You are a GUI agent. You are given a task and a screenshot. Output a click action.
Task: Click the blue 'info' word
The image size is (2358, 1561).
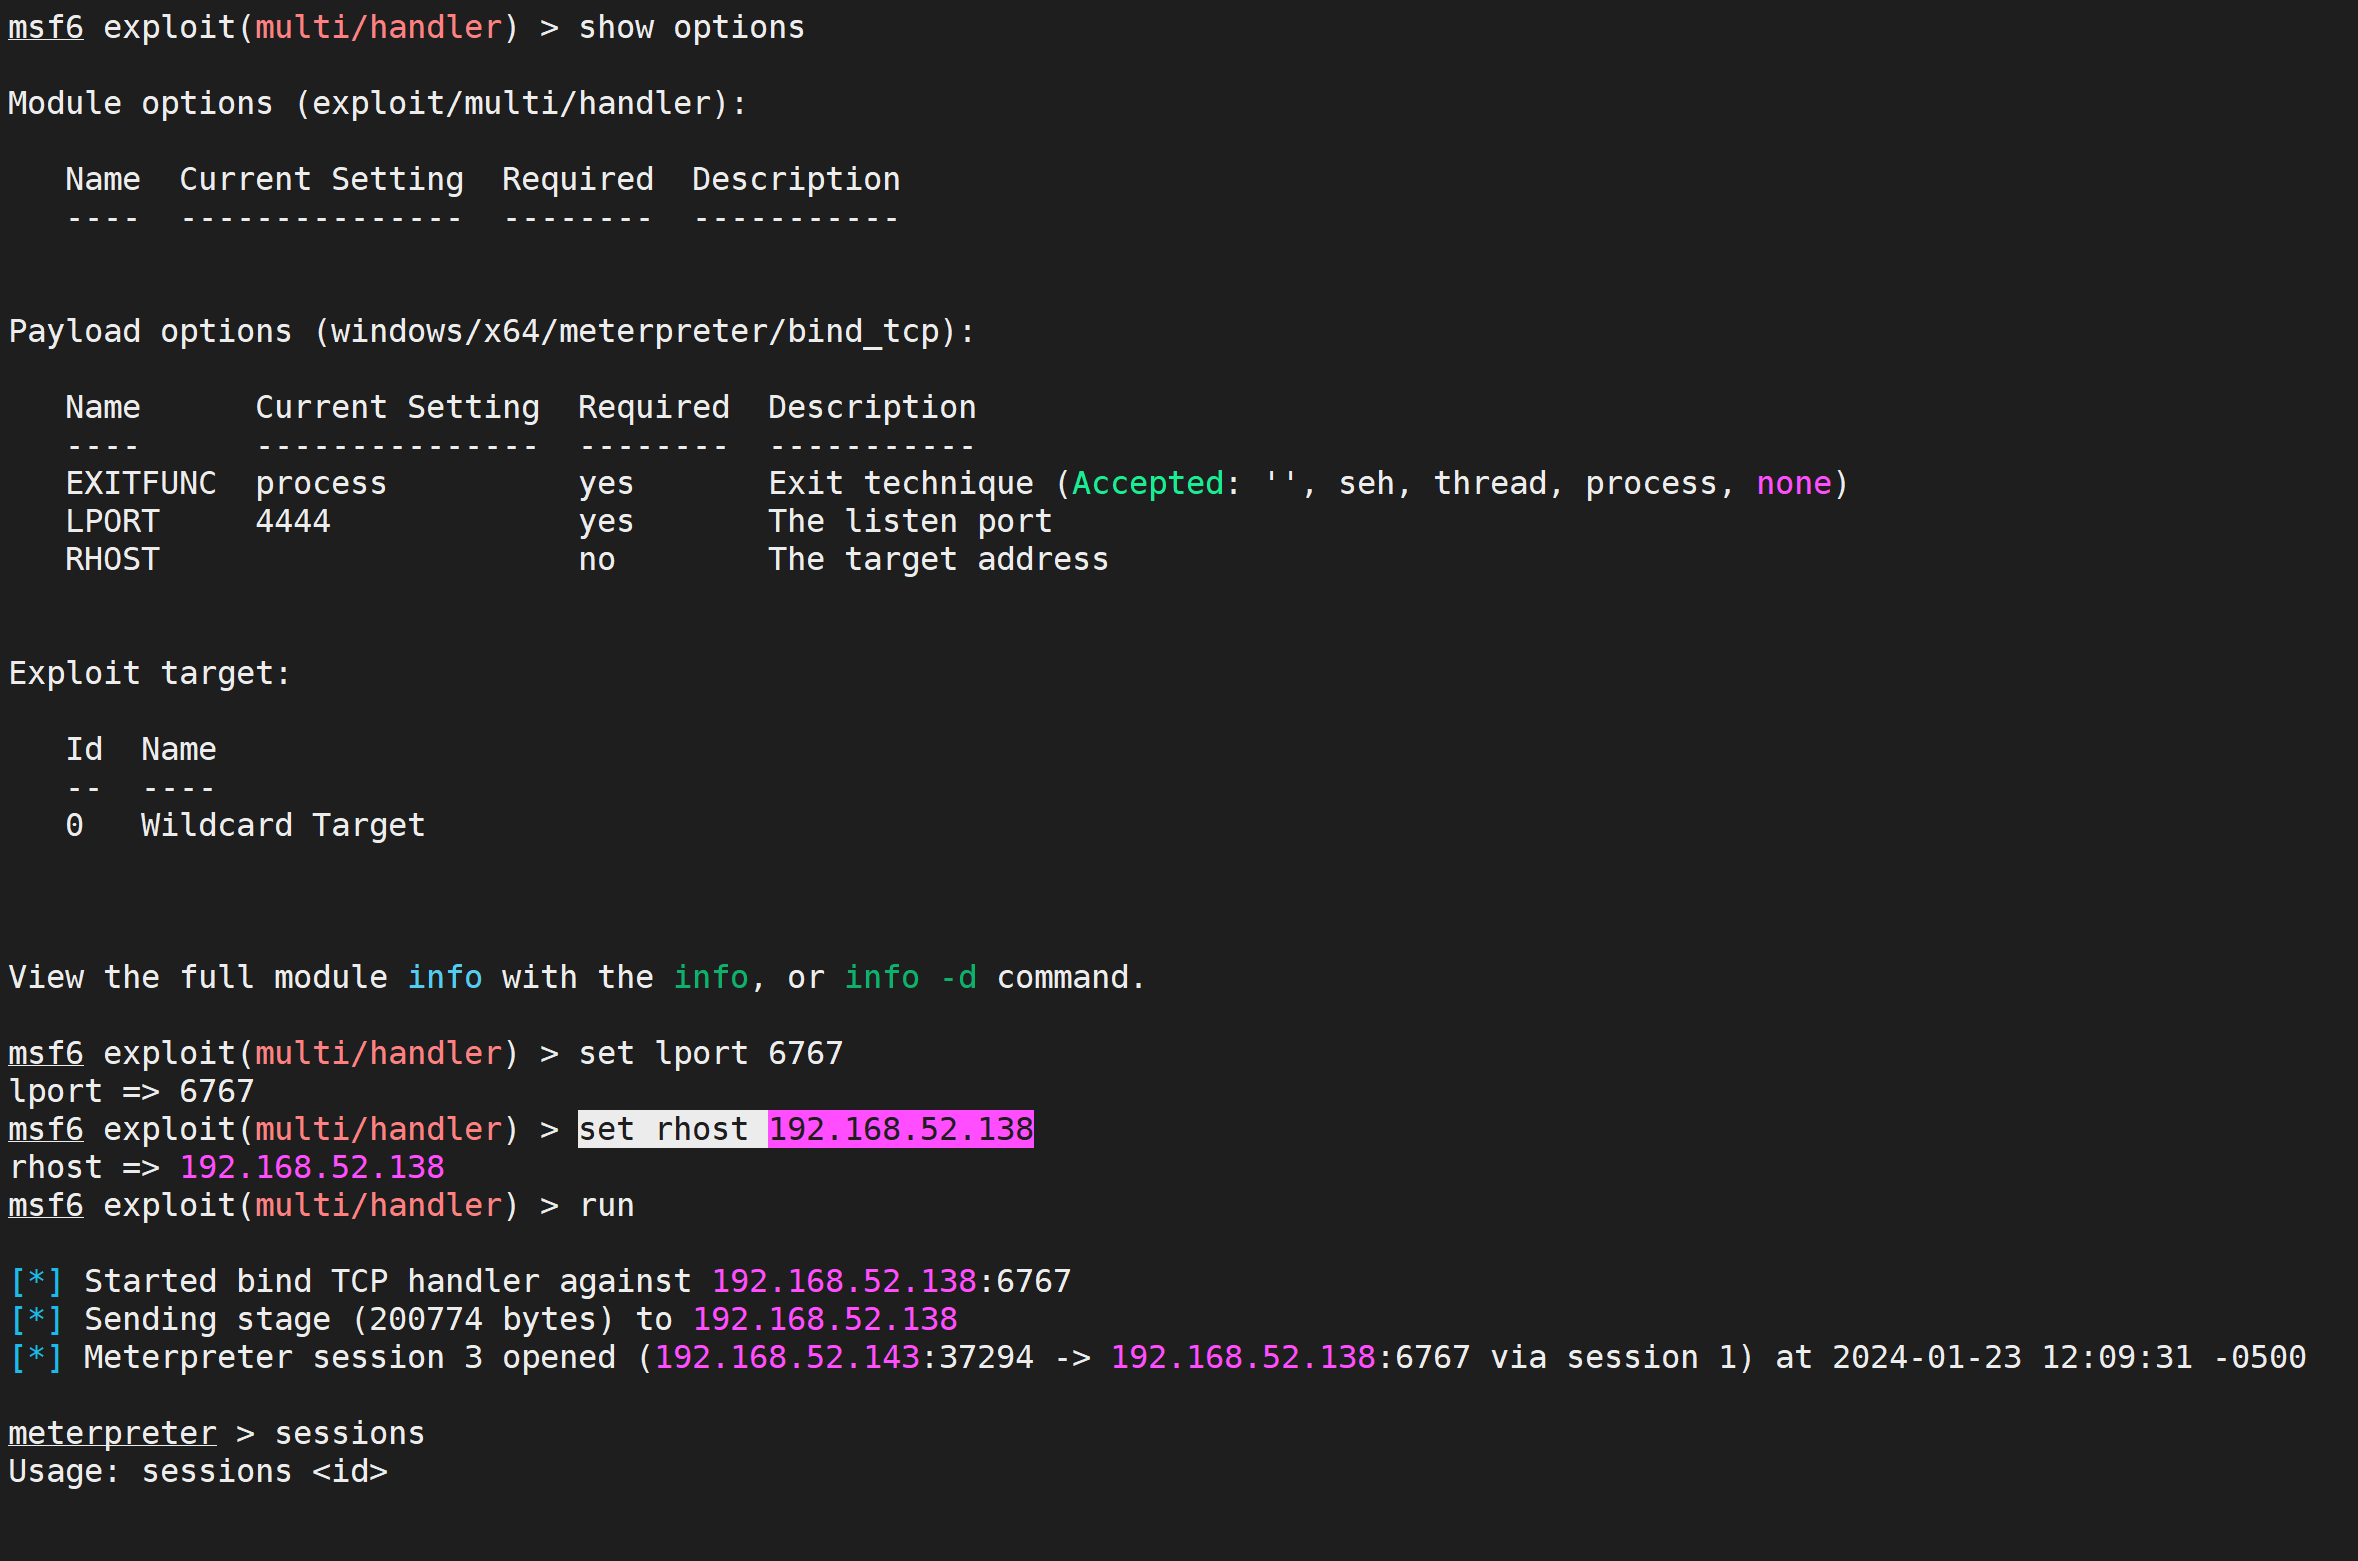tap(444, 977)
